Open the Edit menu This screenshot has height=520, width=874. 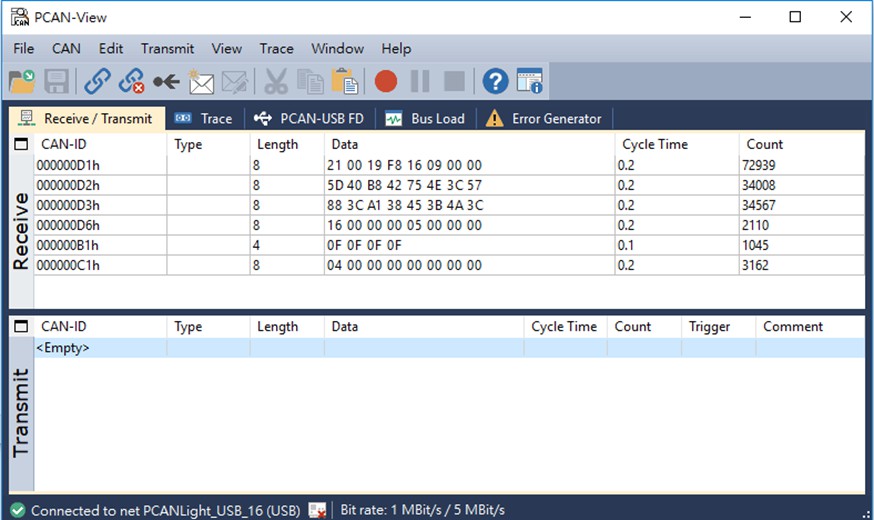pos(111,48)
